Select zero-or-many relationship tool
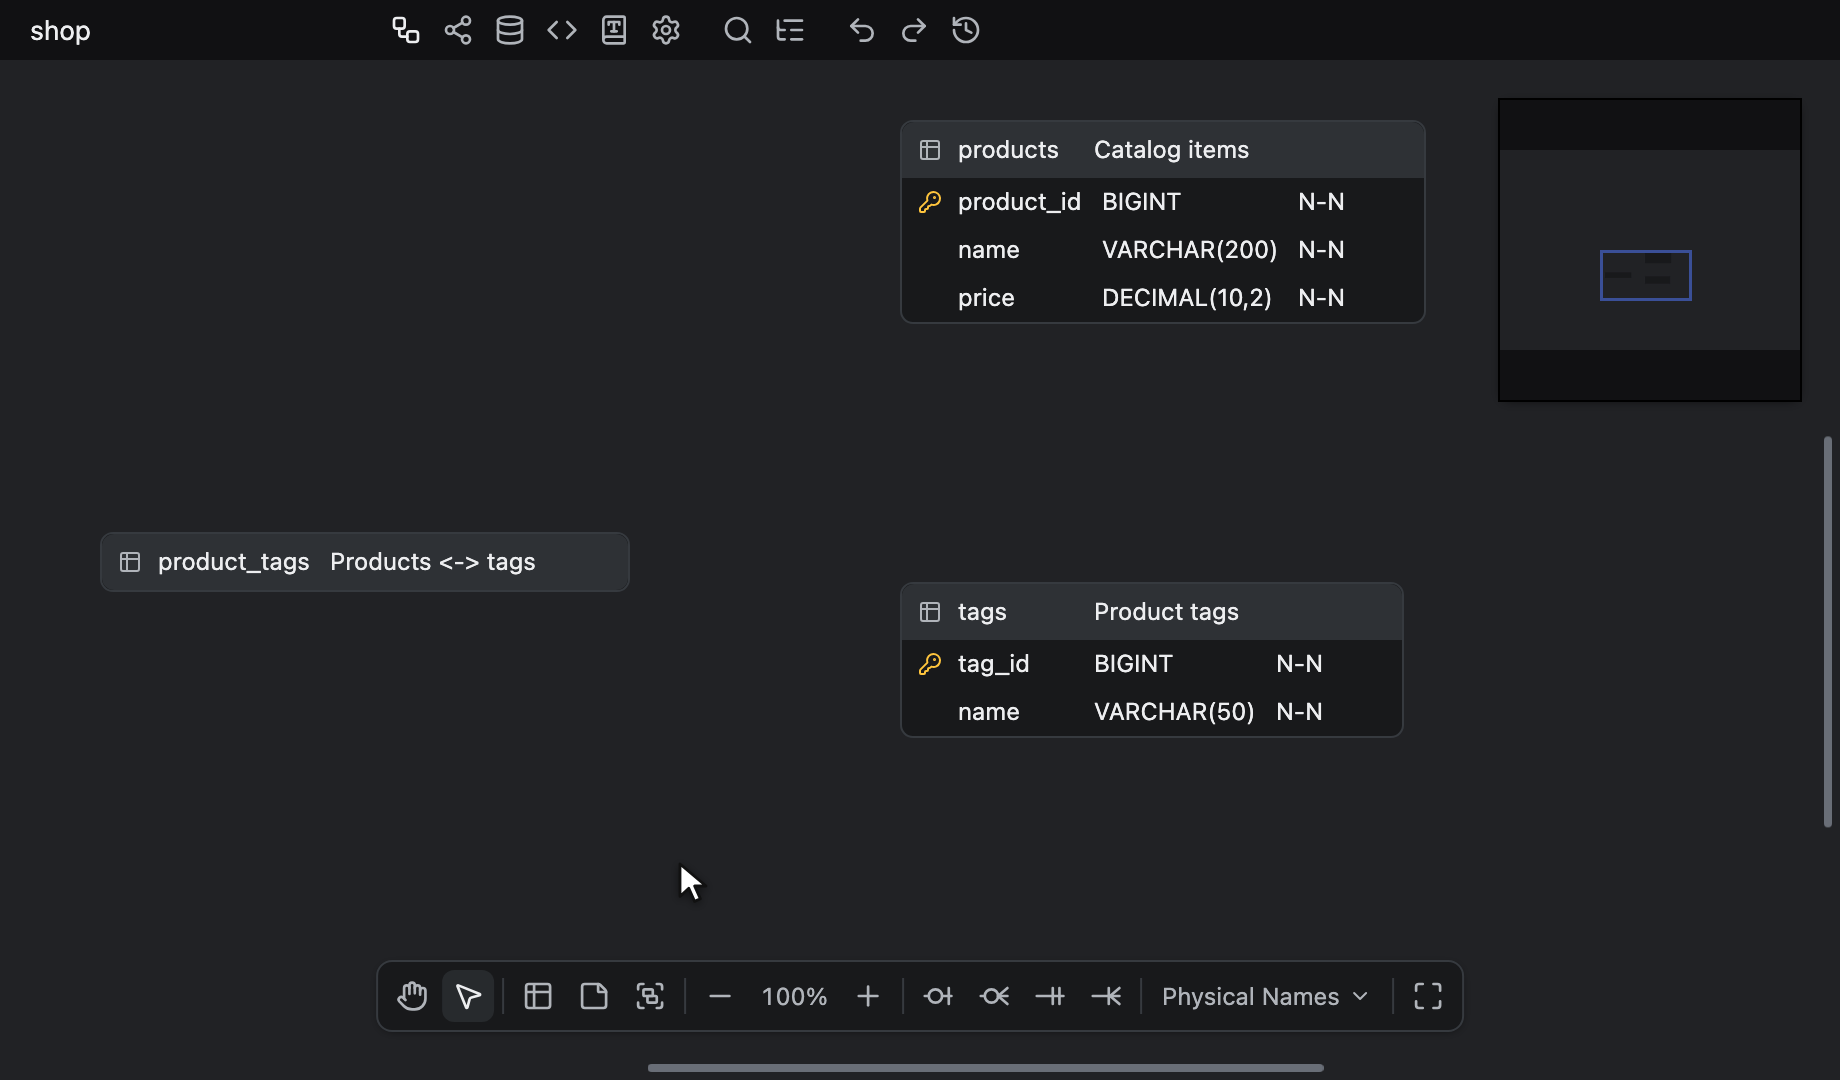Image resolution: width=1840 pixels, height=1080 pixels. [x=994, y=996]
